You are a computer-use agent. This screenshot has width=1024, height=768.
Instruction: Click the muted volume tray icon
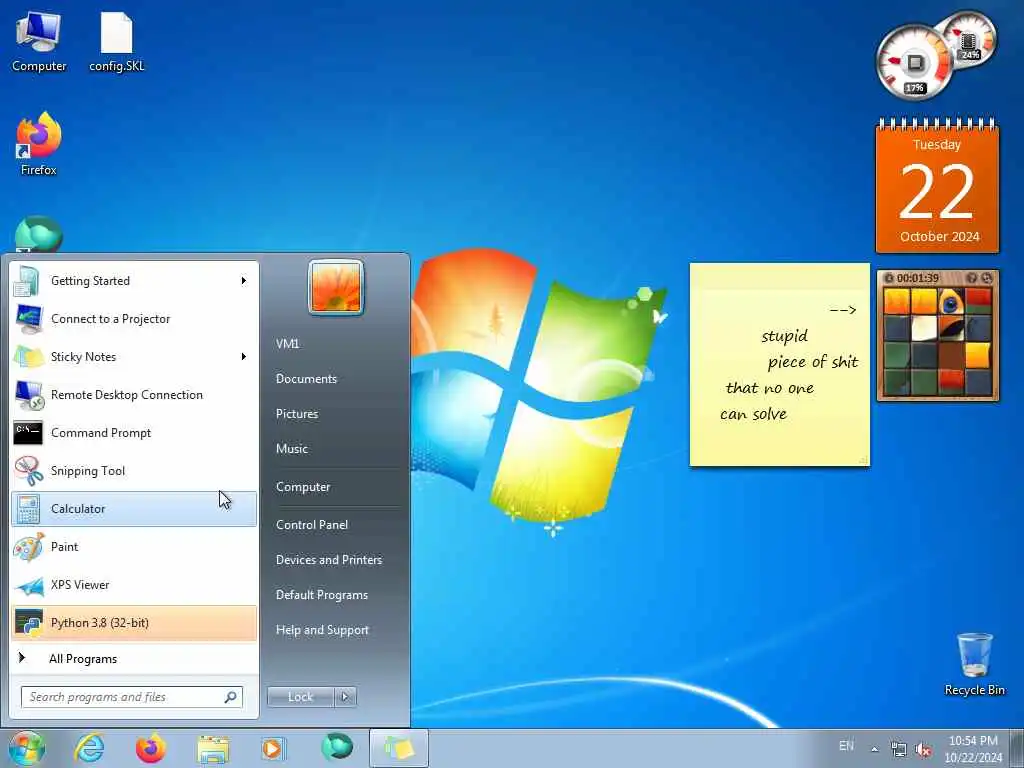click(923, 750)
